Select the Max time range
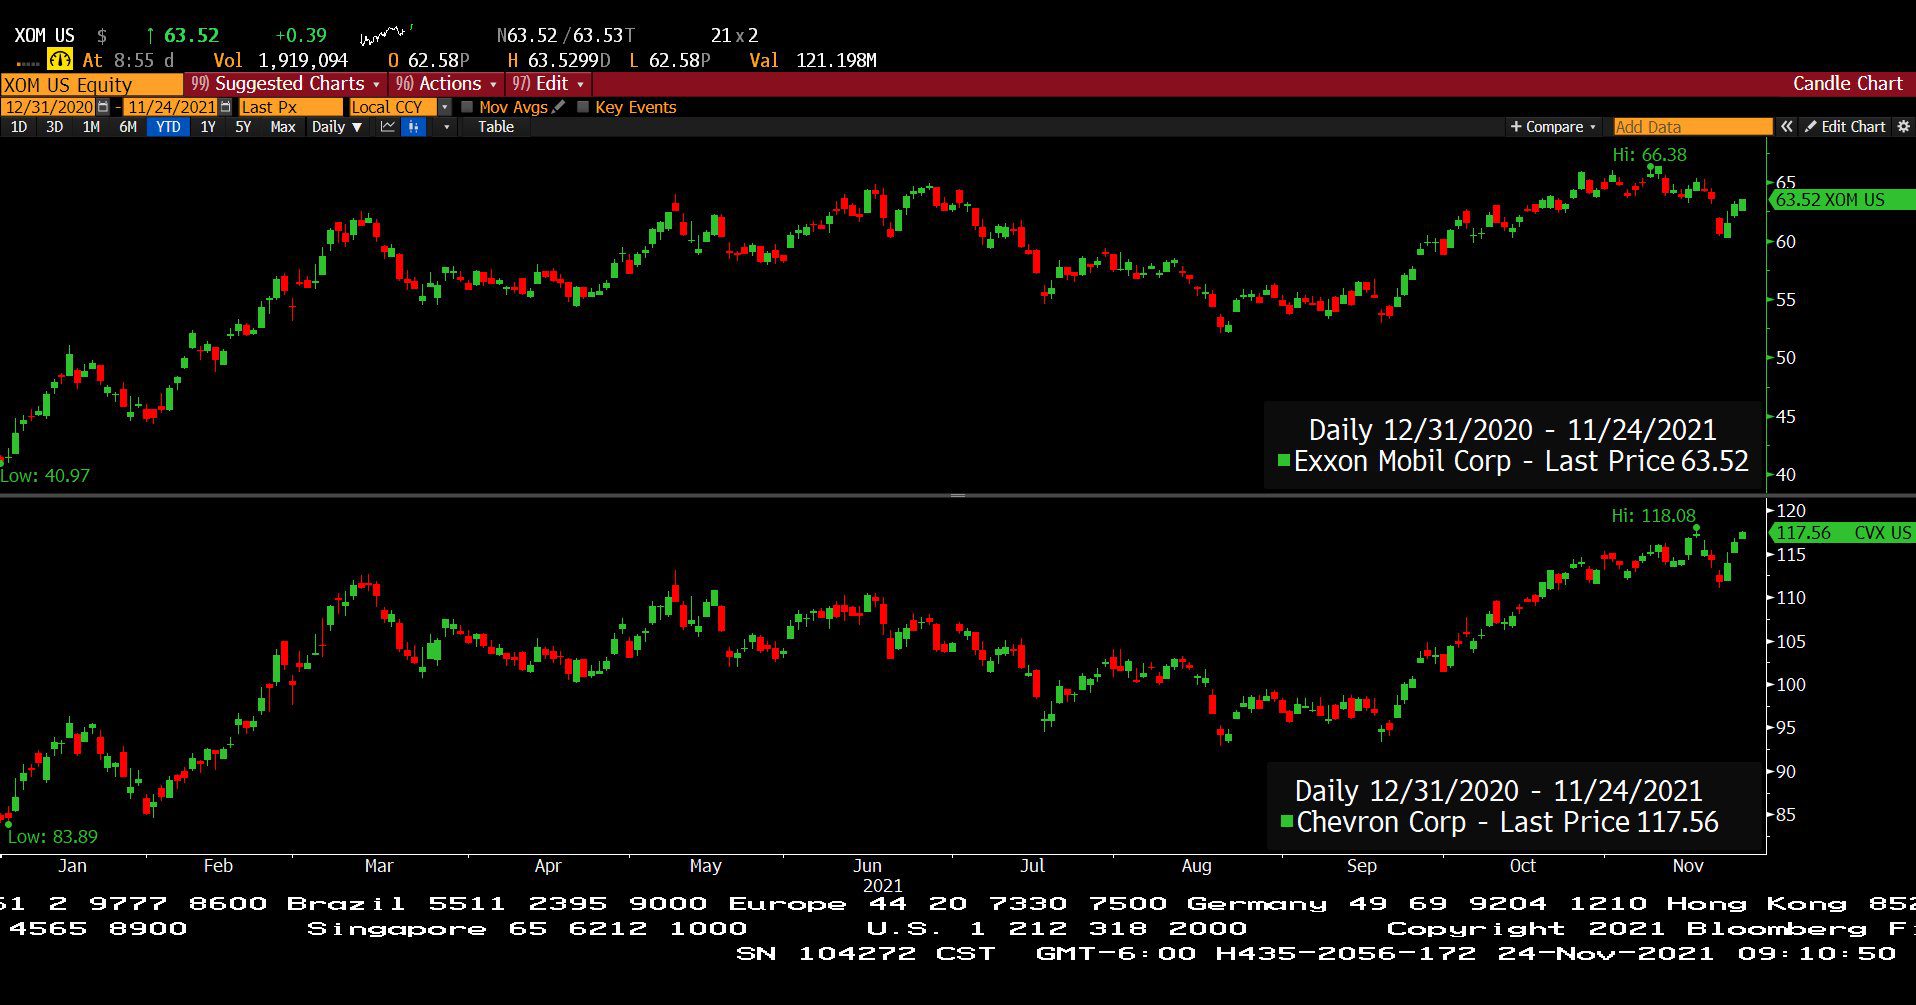Image resolution: width=1916 pixels, height=1005 pixels. click(x=283, y=127)
